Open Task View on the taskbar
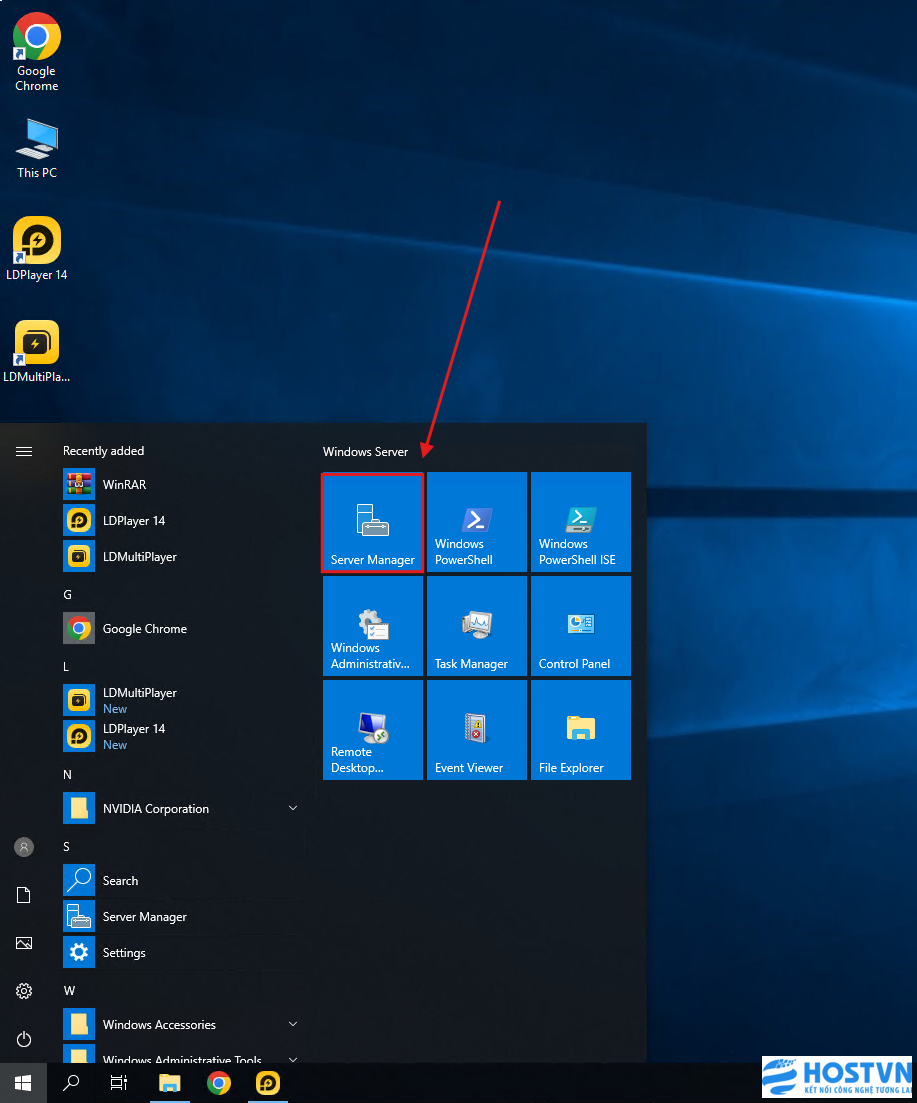The width and height of the screenshot is (917, 1103). pyautogui.click(x=119, y=1083)
